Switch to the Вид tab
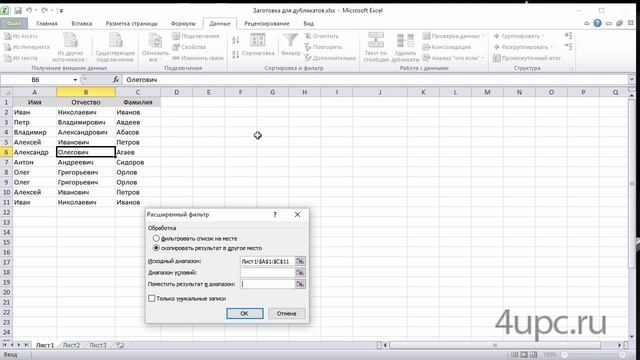640x360 pixels. click(x=309, y=24)
